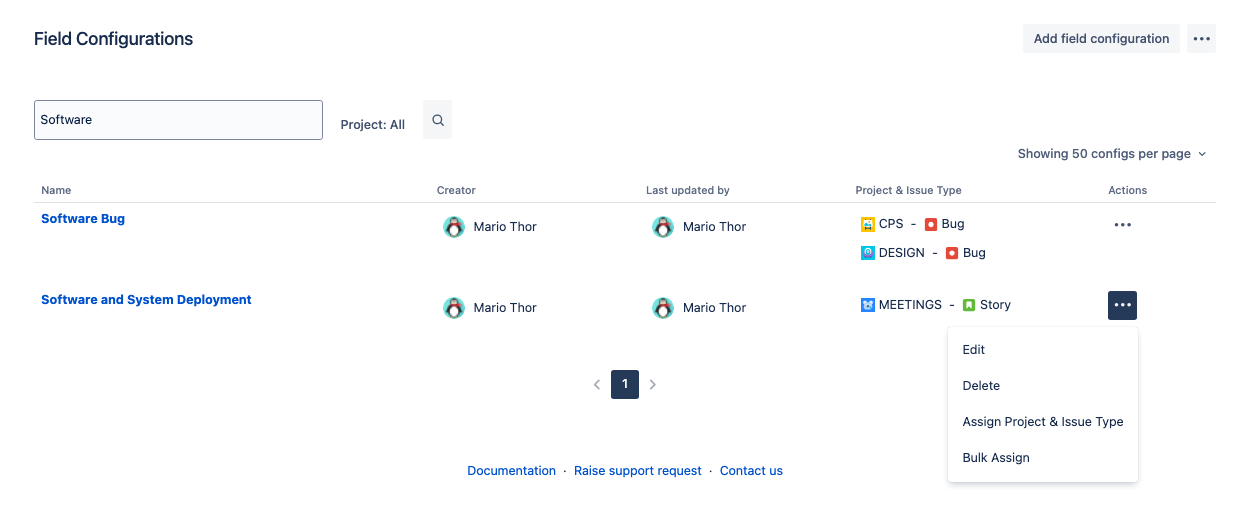
Task: Click the CPS project icon
Action: 868,224
